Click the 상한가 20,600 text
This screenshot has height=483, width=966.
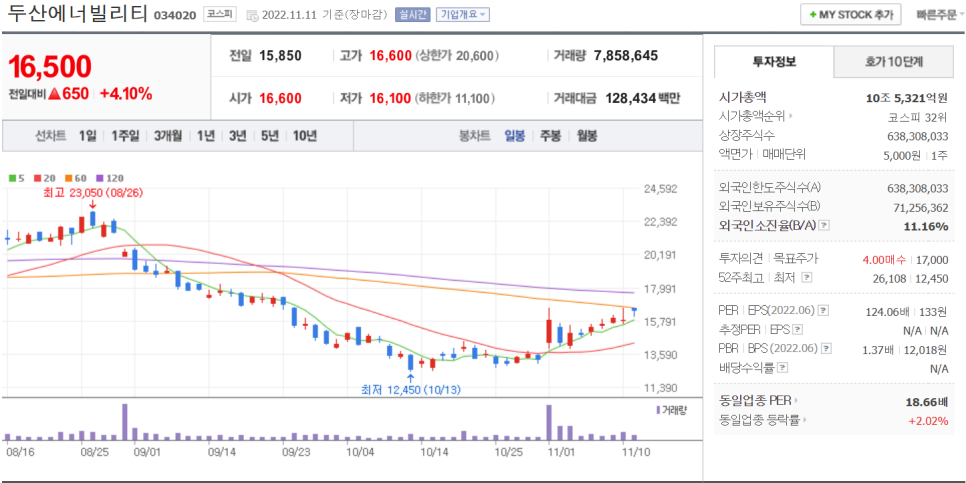tap(457, 56)
